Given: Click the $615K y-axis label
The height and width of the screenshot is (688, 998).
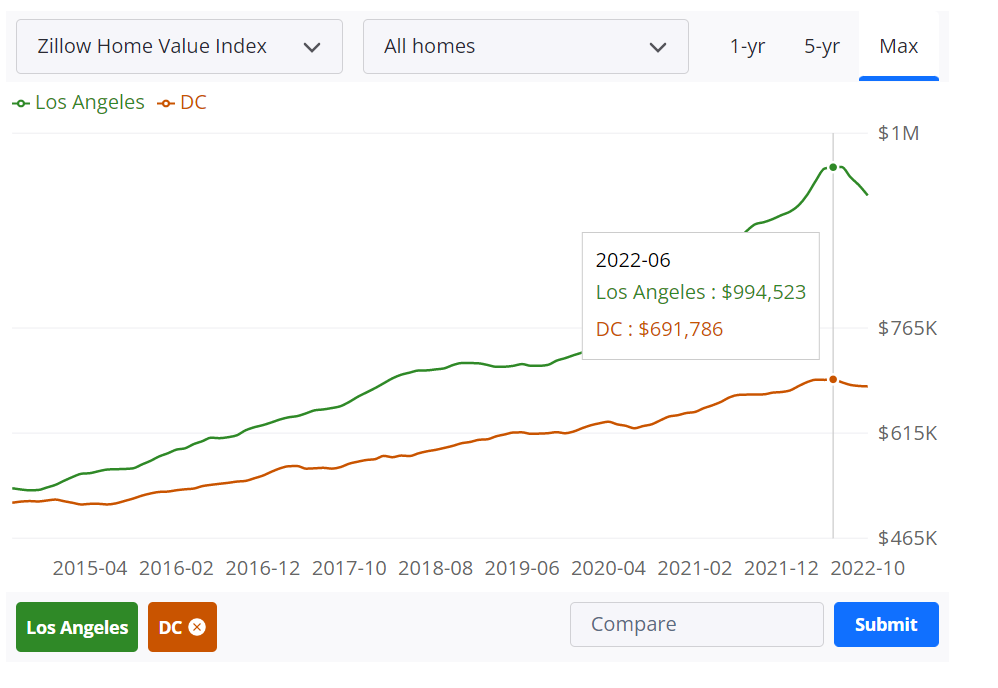Looking at the screenshot, I should 907,433.
